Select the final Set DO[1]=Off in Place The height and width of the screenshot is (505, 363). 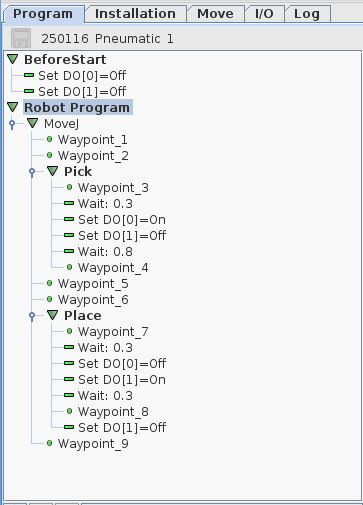[x=122, y=428]
